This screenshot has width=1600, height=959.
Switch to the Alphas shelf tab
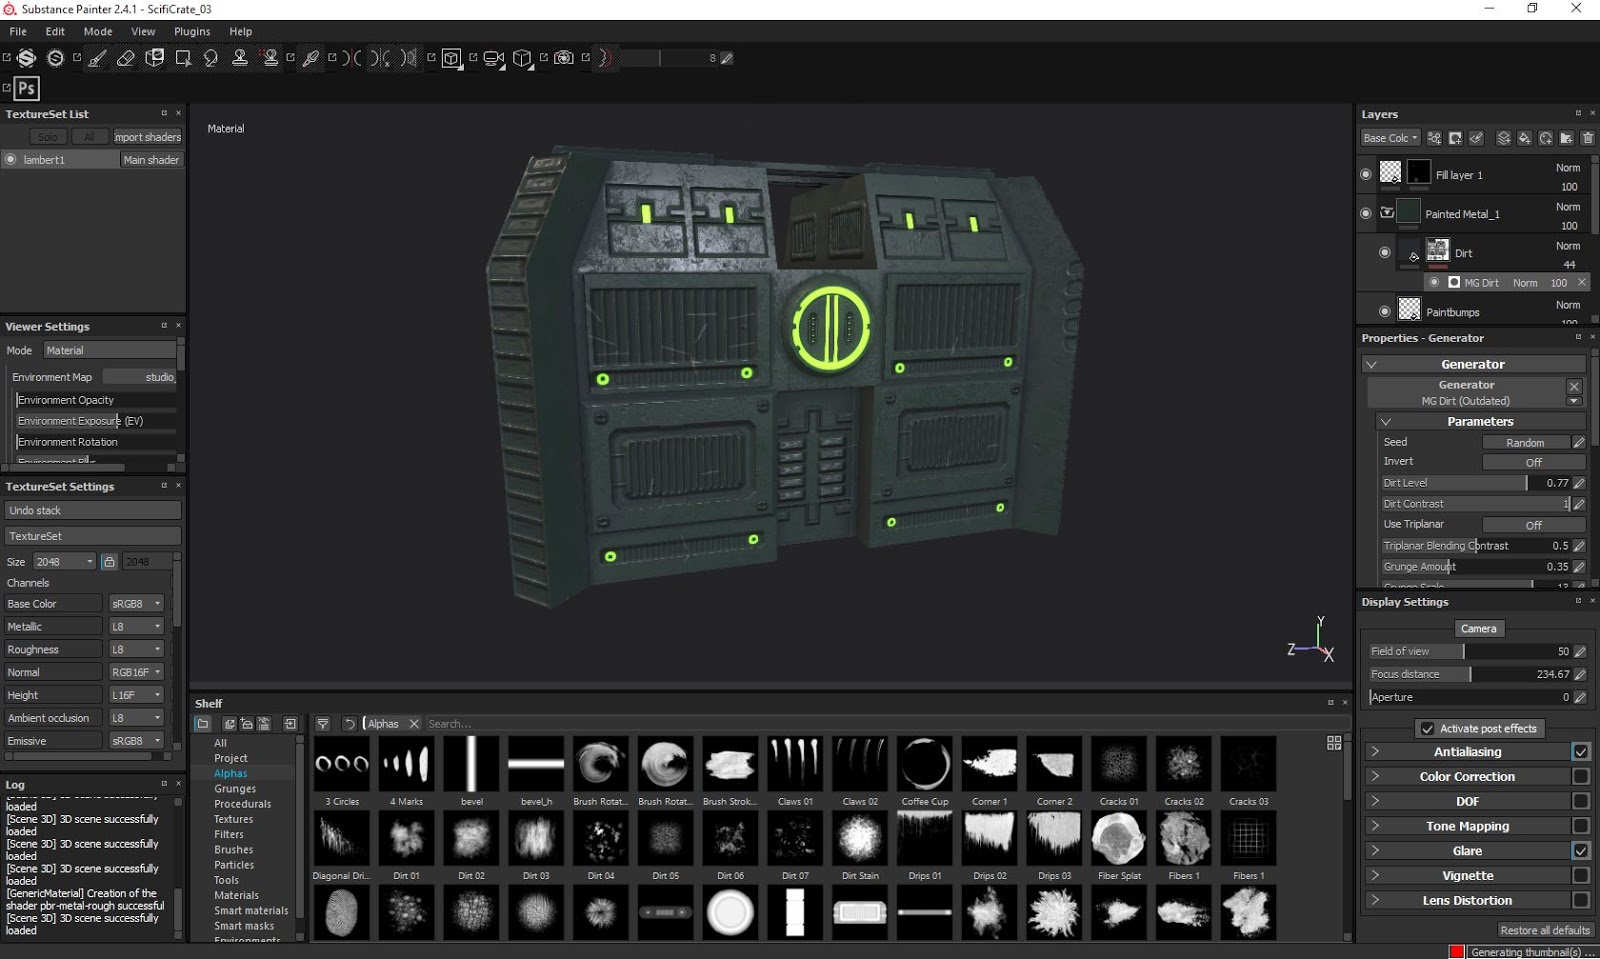(231, 773)
